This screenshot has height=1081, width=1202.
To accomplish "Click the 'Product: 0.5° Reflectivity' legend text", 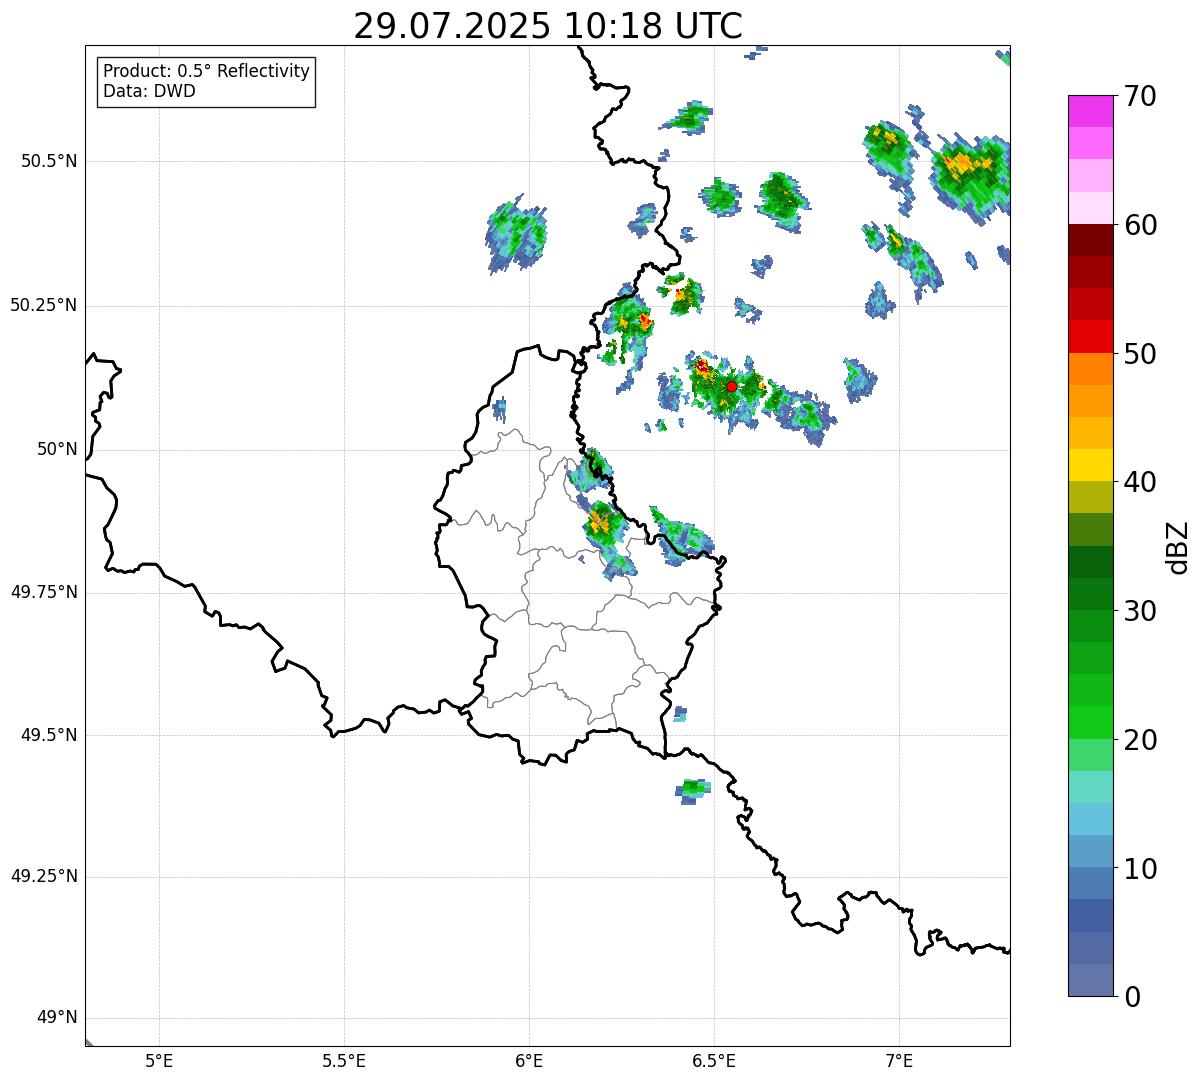I will tap(206, 72).
